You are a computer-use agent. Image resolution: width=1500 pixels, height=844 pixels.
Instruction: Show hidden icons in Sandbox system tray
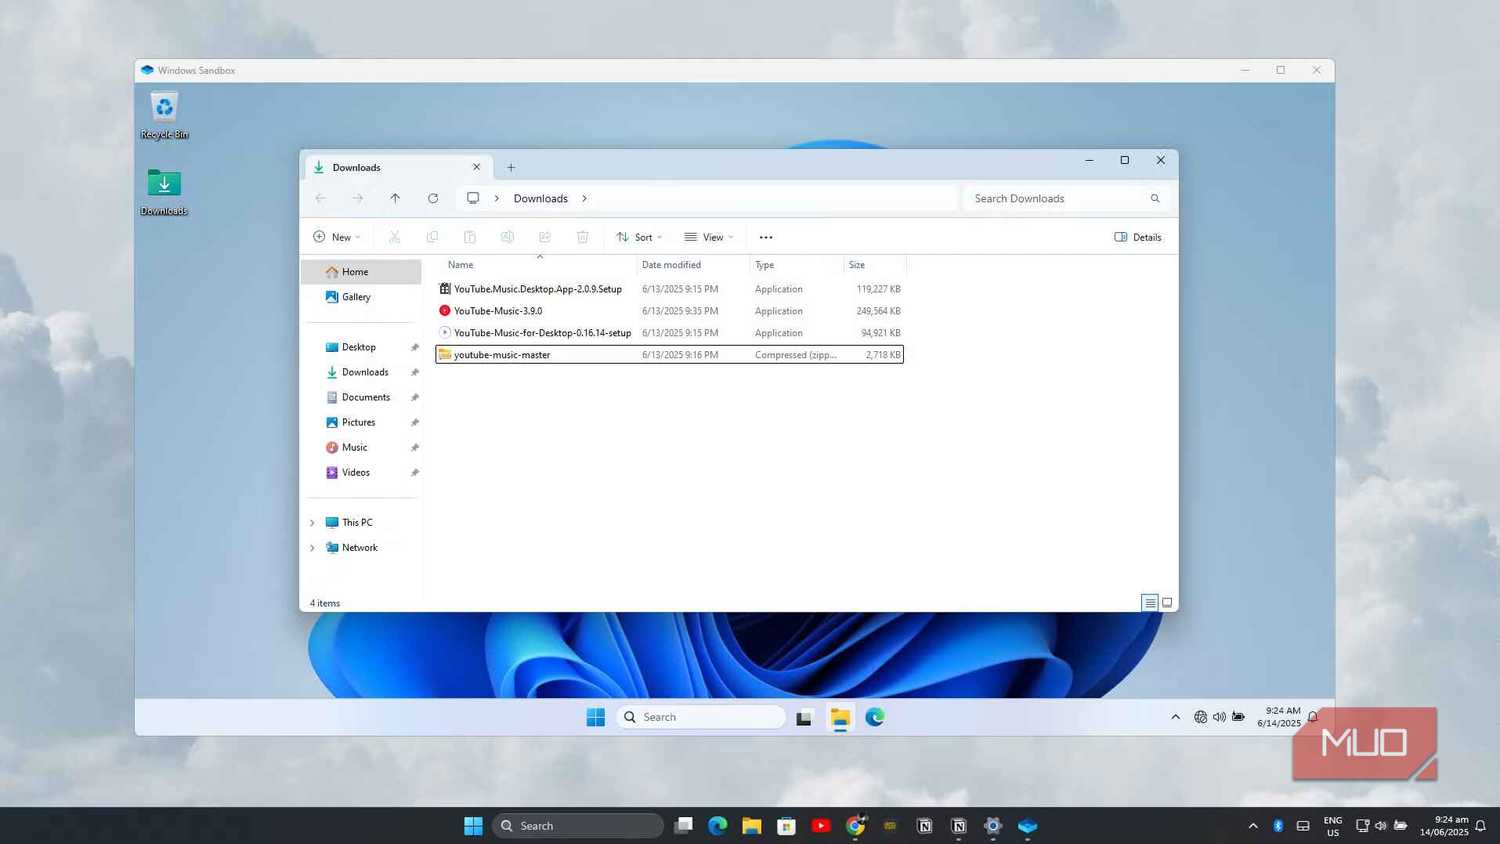pos(1176,717)
